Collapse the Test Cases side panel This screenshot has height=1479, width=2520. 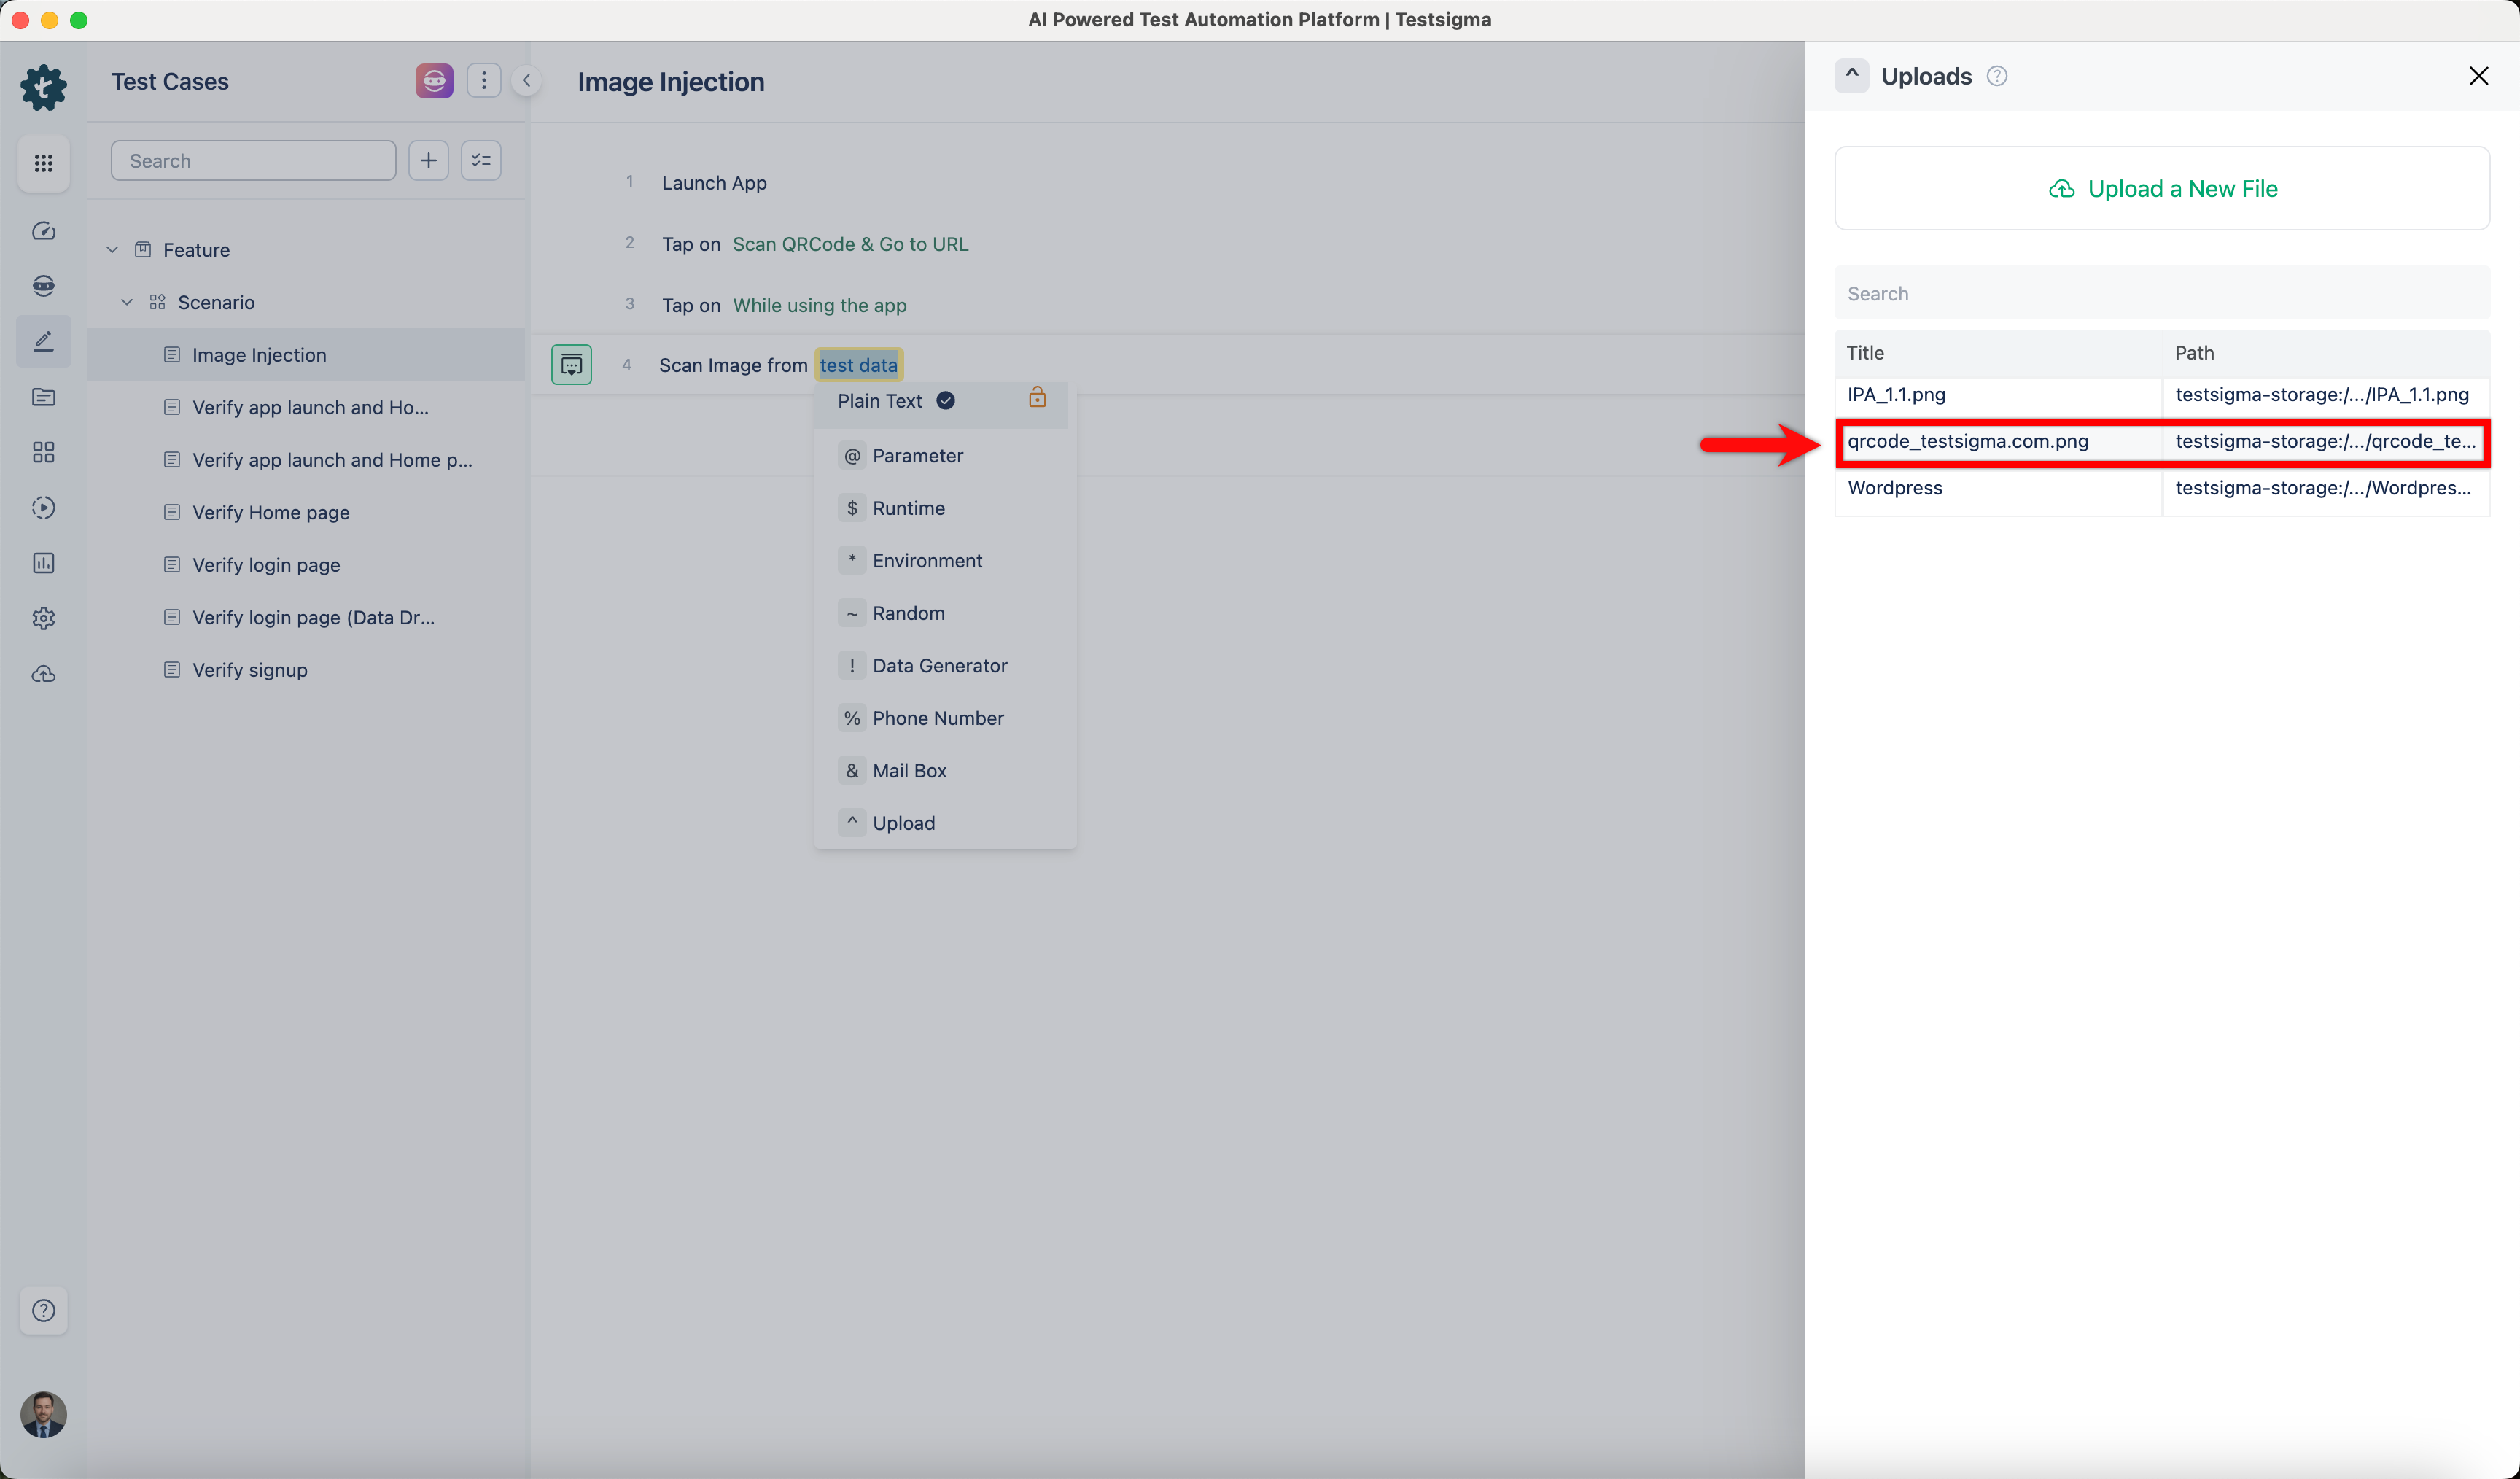[x=526, y=81]
